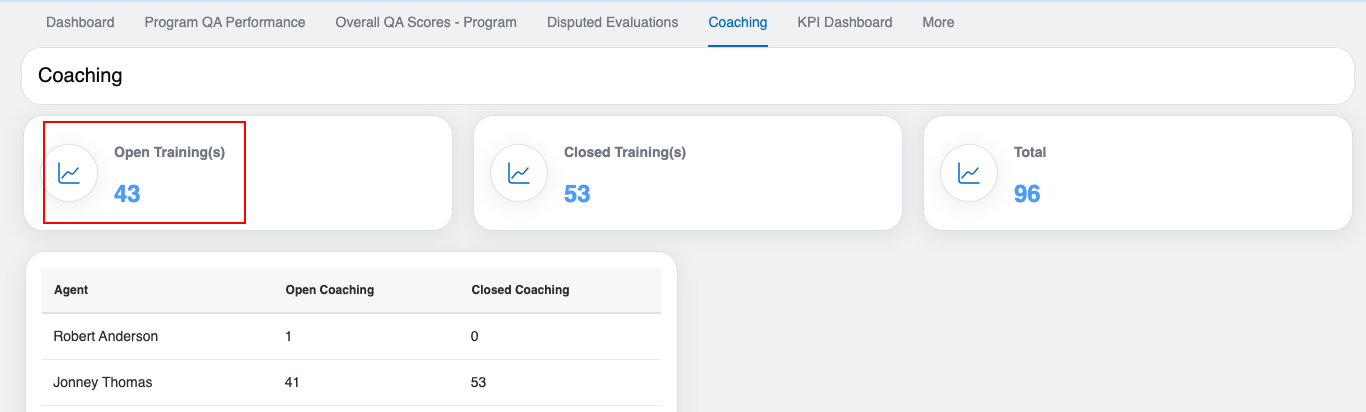The width and height of the screenshot is (1366, 412).
Task: Expand the More menu
Action: click(x=938, y=22)
